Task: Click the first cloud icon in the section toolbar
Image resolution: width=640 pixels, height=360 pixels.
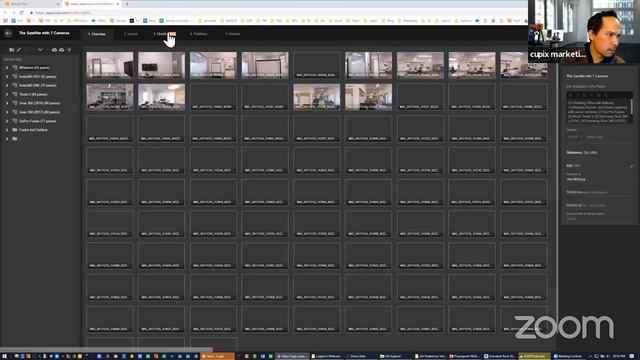Action: click(54, 50)
